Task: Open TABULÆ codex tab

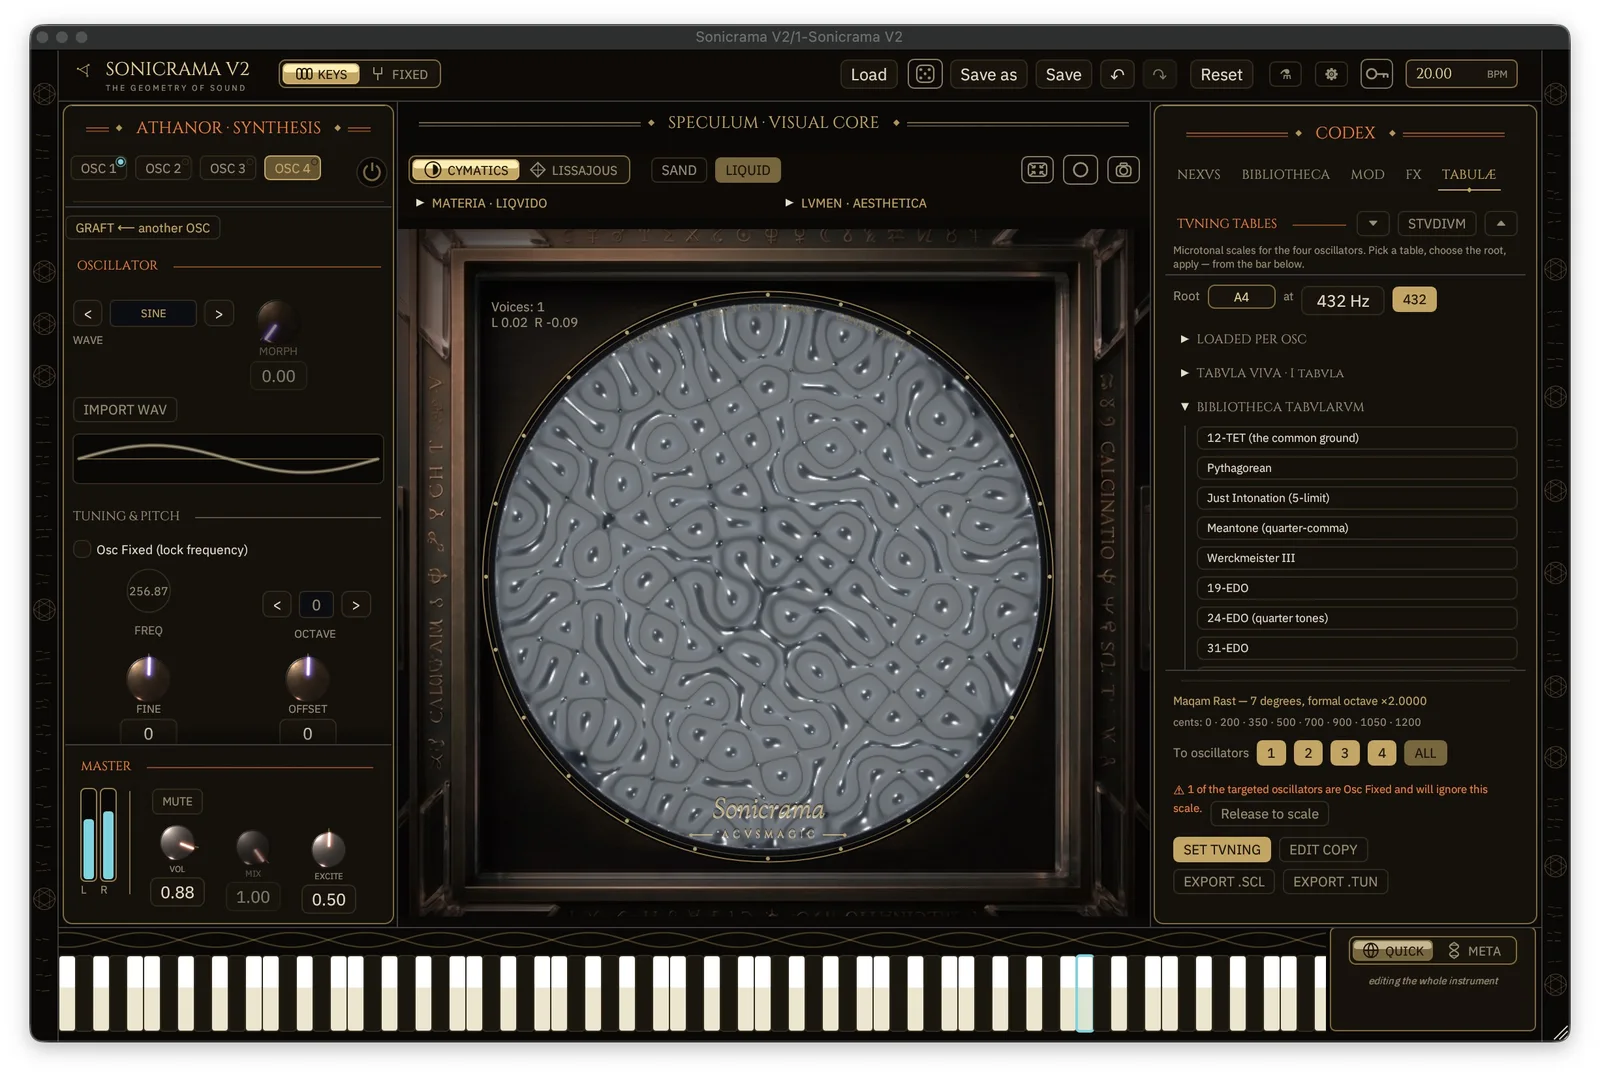Action: coord(1468,174)
